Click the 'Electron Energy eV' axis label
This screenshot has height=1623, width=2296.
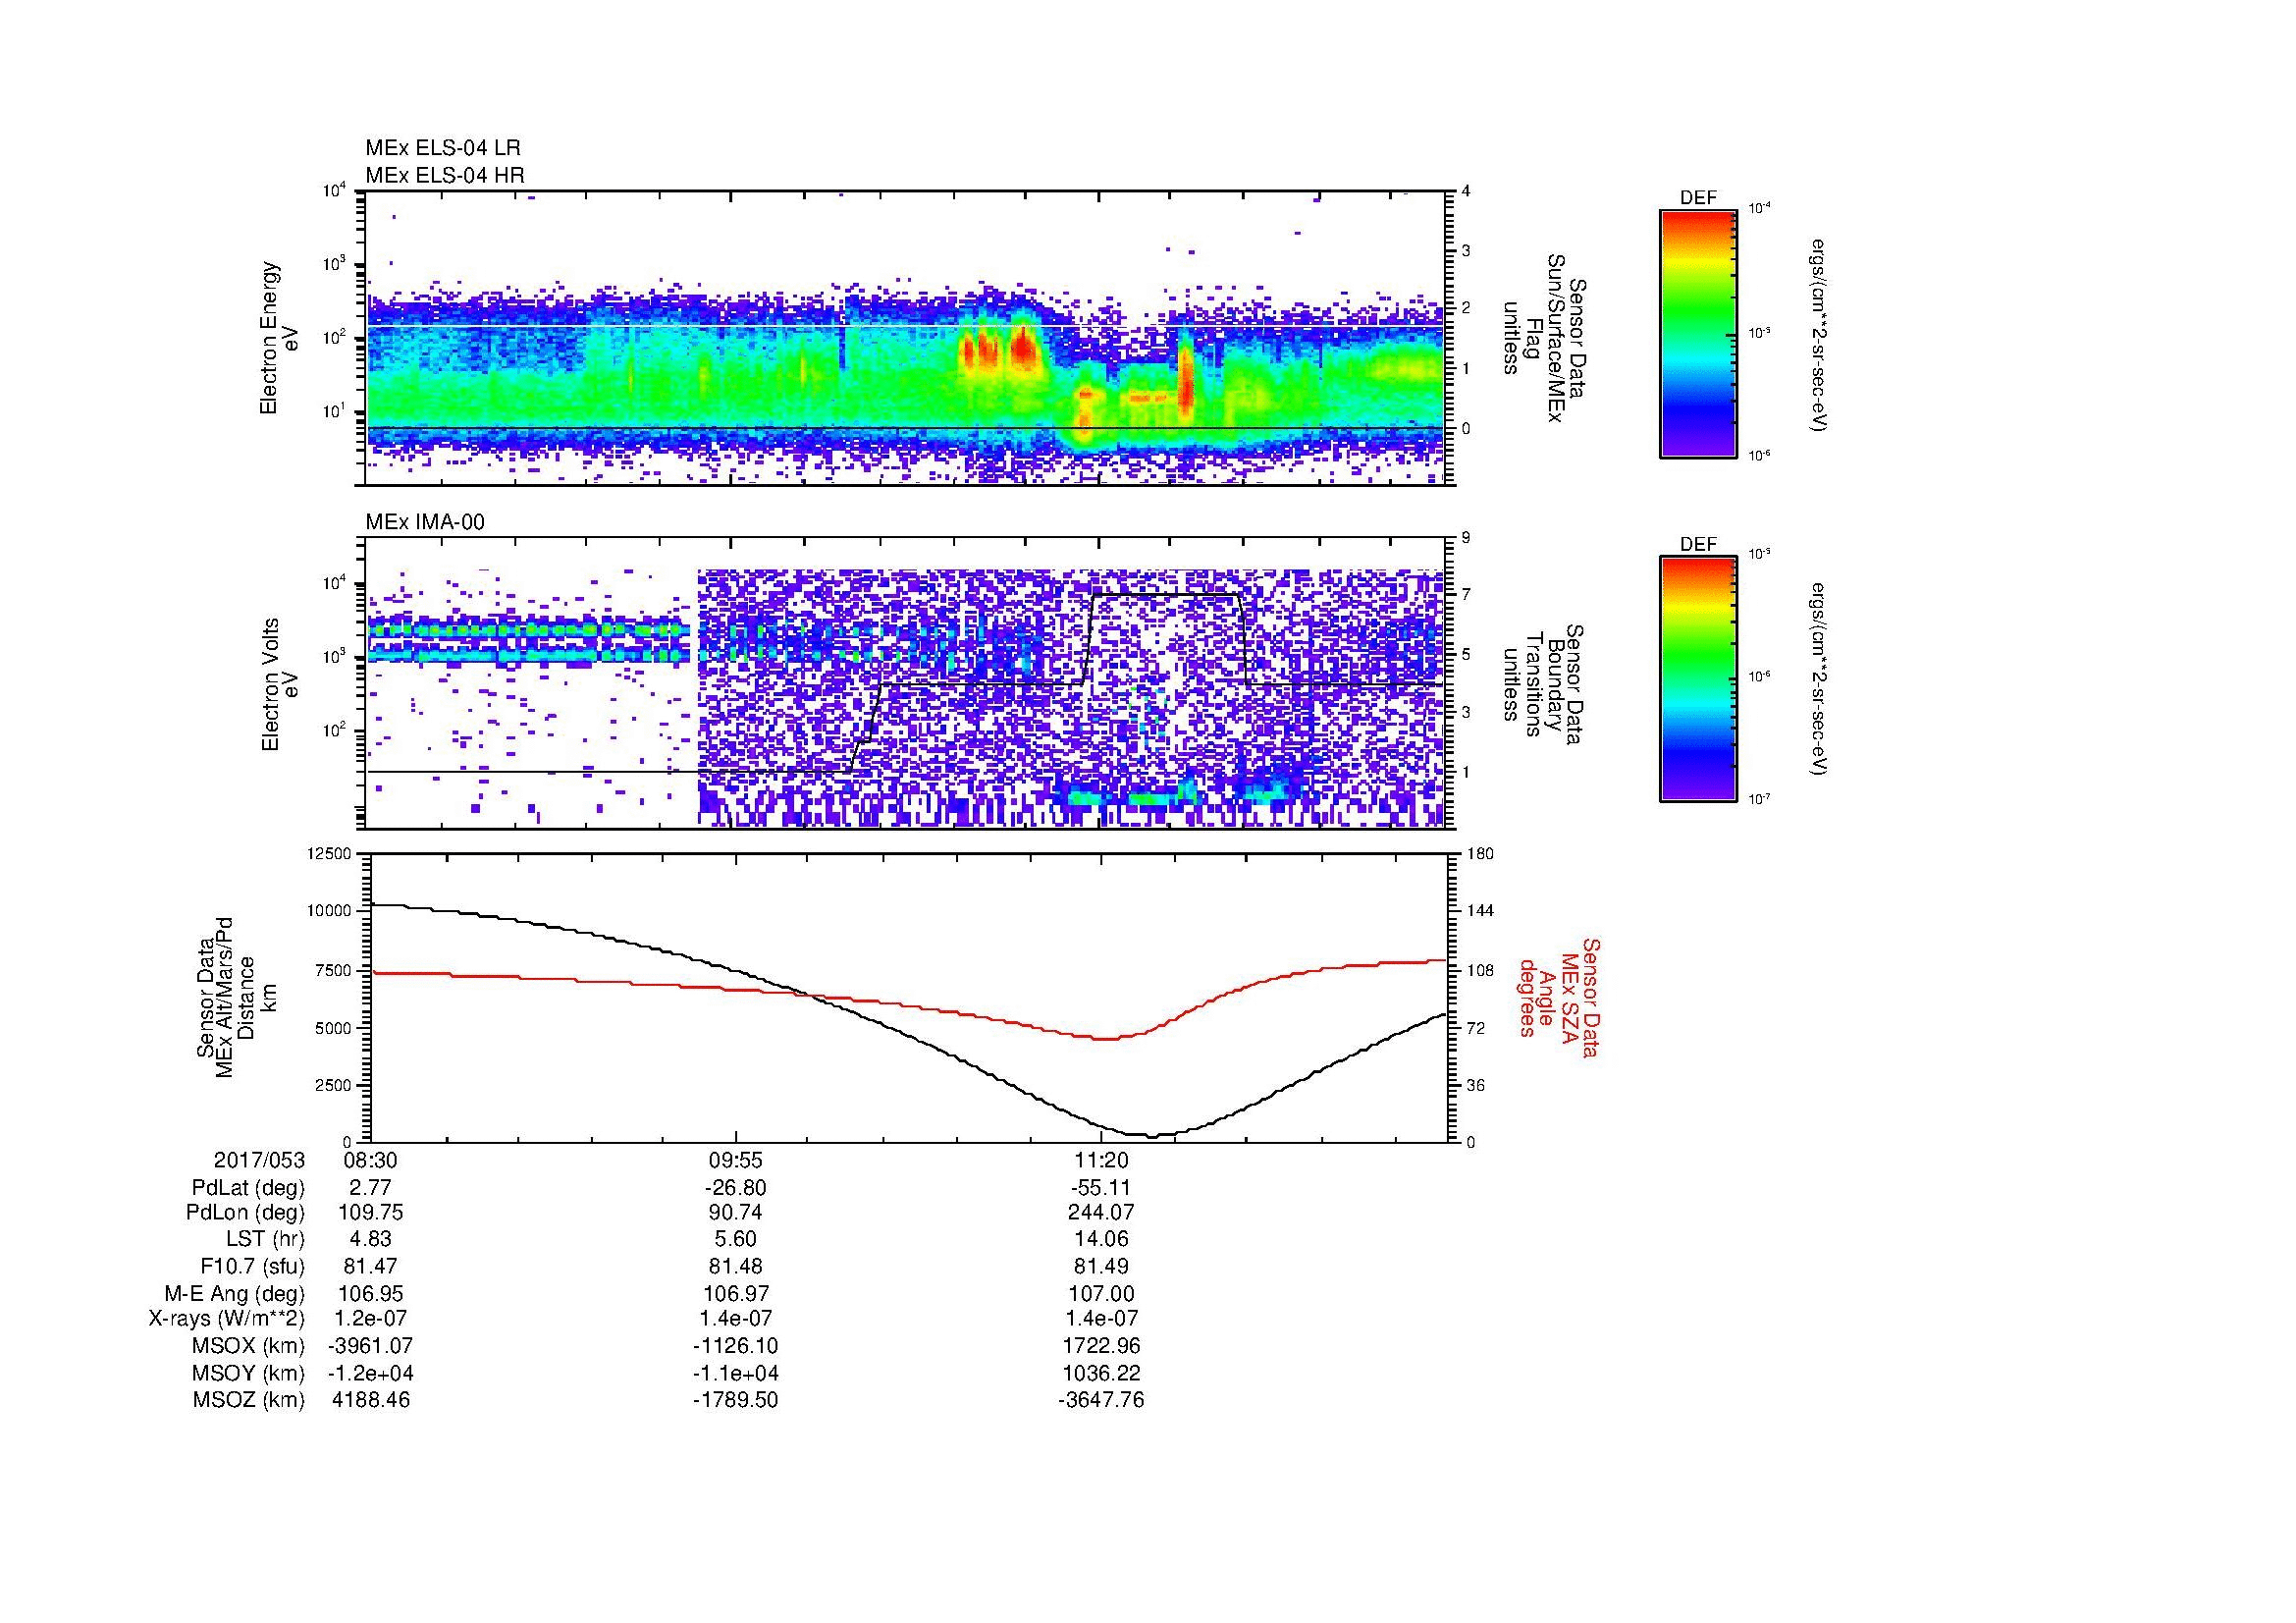[280, 338]
